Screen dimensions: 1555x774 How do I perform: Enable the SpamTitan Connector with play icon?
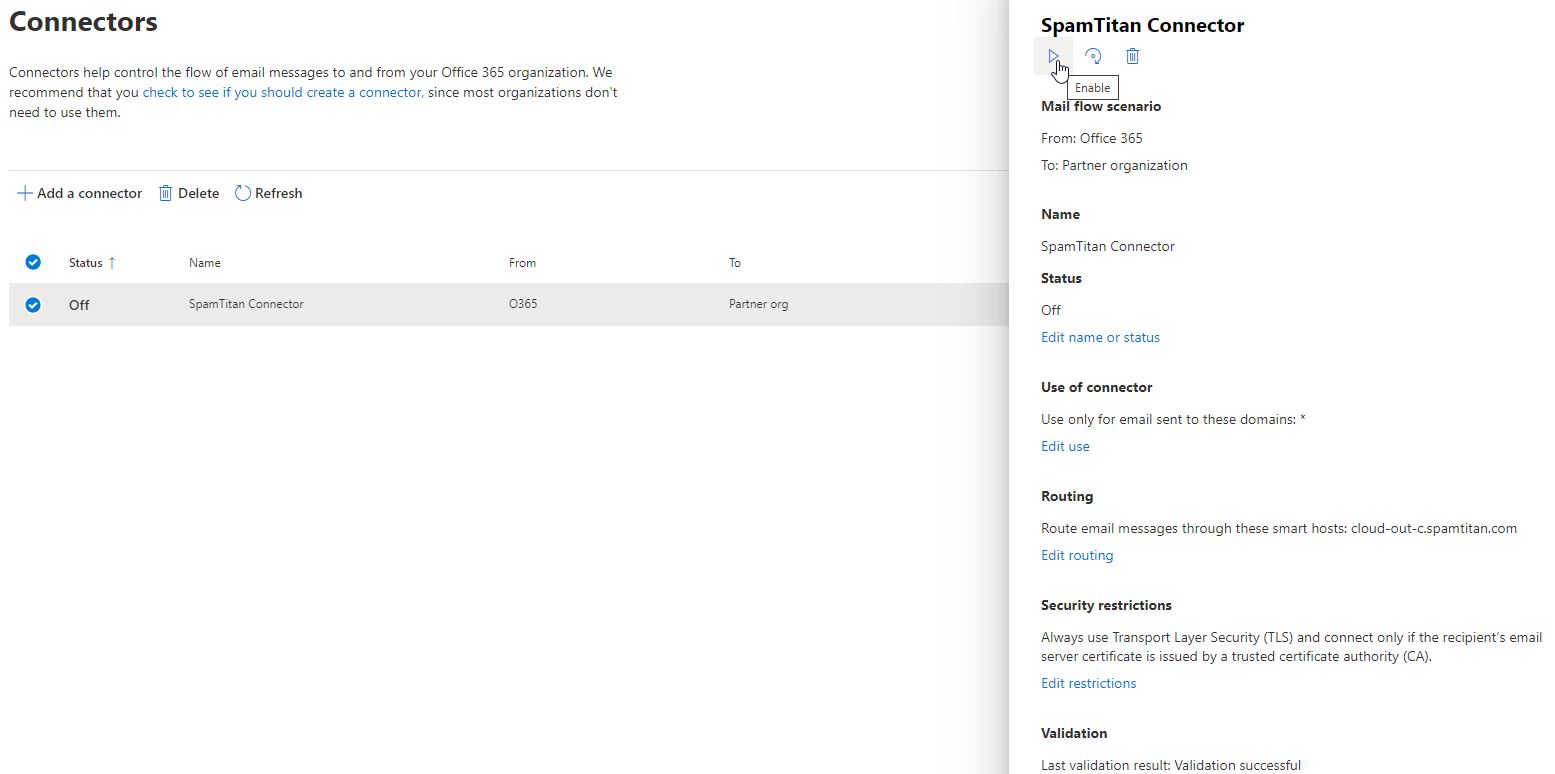tap(1053, 56)
